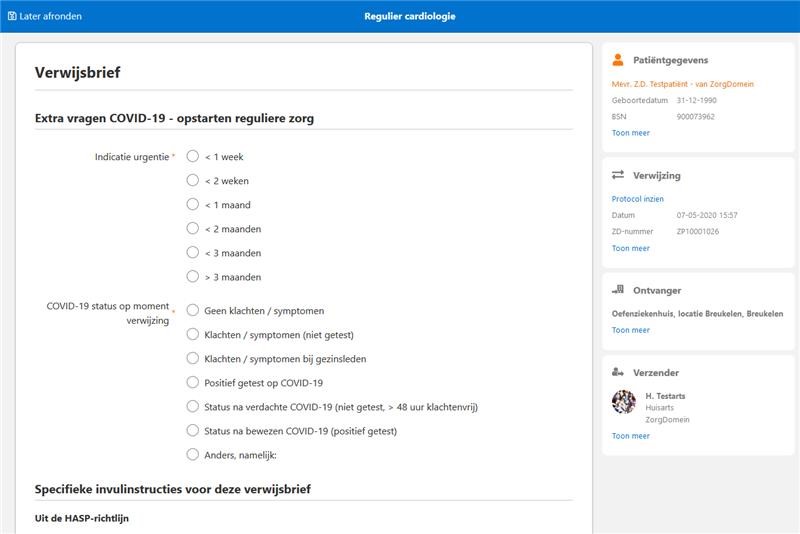The width and height of the screenshot is (800, 534).
Task: Click Later afronden to finish later
Action: pyautogui.click(x=50, y=16)
